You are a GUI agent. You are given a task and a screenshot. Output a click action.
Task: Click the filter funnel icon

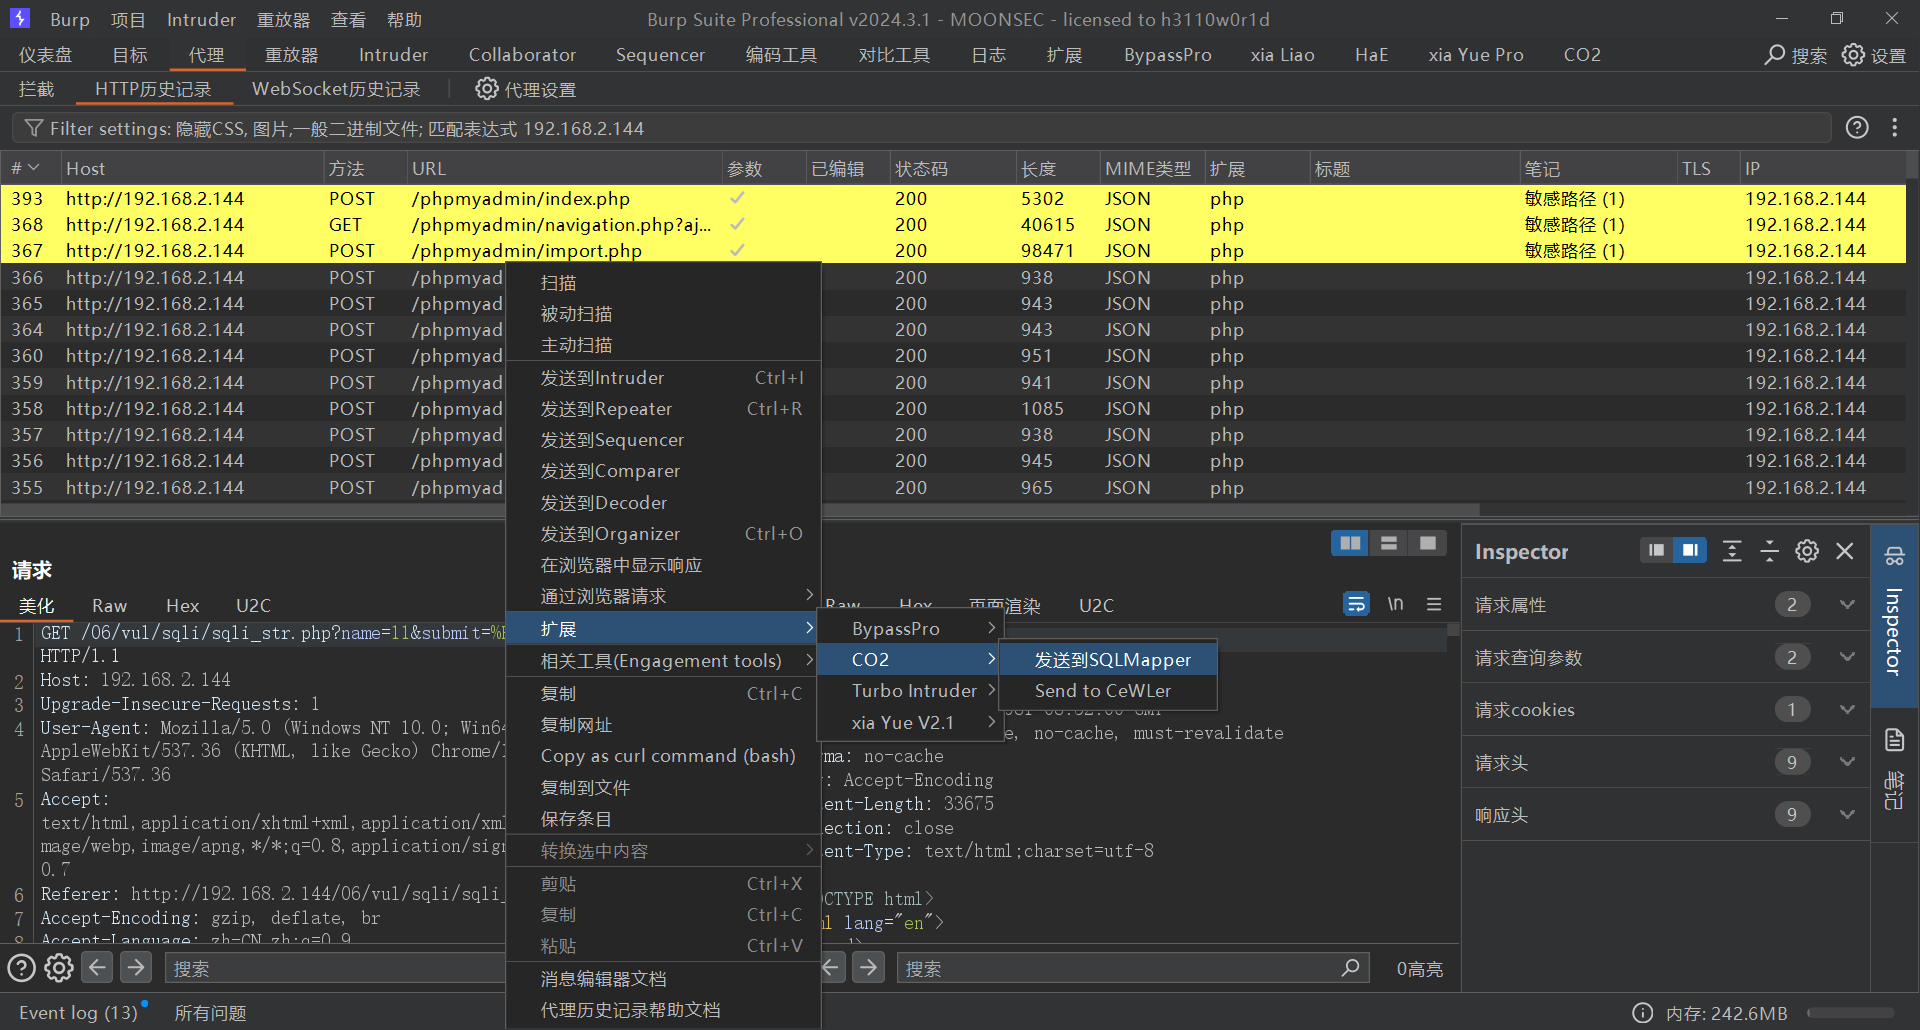[34, 128]
